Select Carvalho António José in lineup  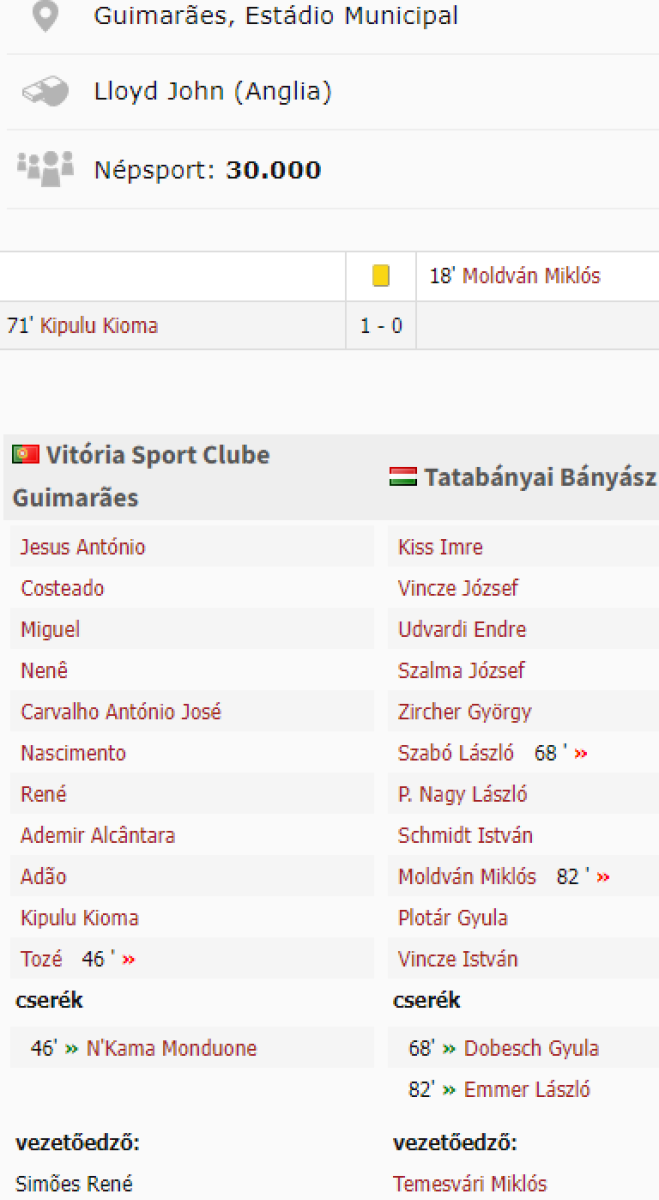click(121, 713)
